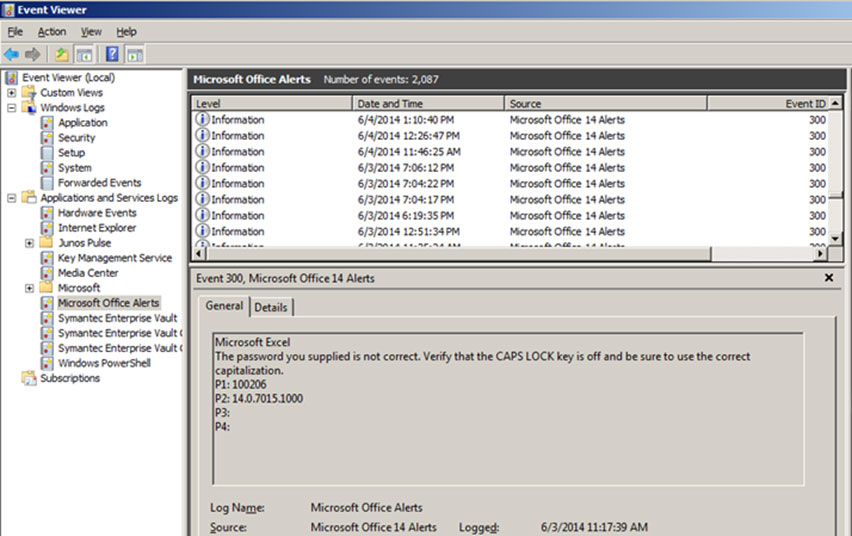Click the Event Viewer (Local) root icon
The height and width of the screenshot is (536, 852).
pyautogui.click(x=11, y=78)
